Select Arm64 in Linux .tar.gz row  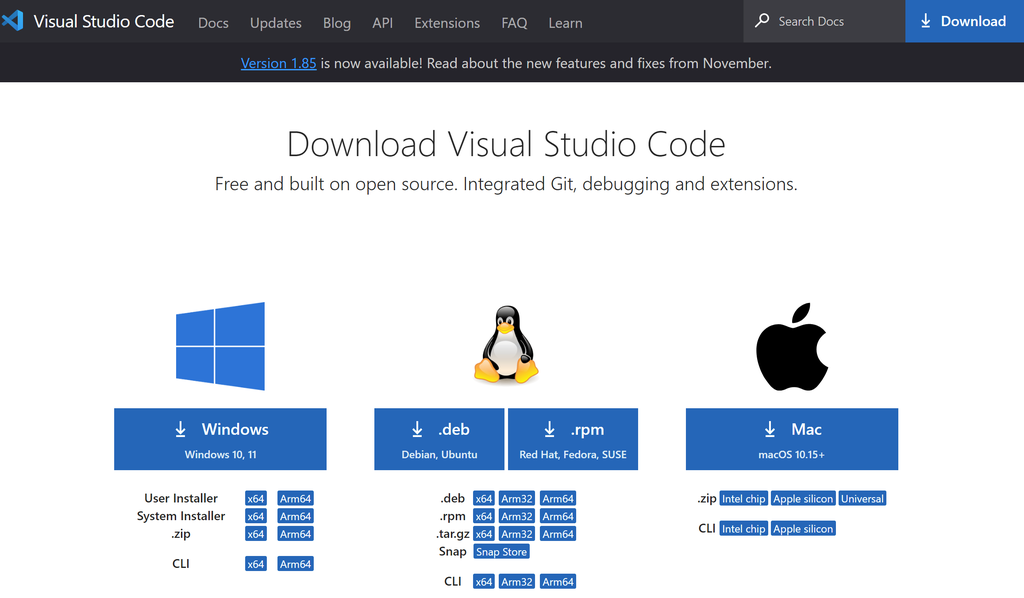point(558,534)
